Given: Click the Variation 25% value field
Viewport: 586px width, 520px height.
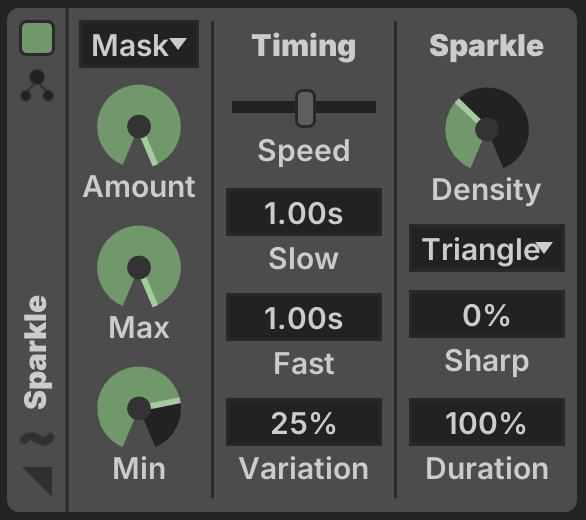Looking at the screenshot, I should point(304,422).
